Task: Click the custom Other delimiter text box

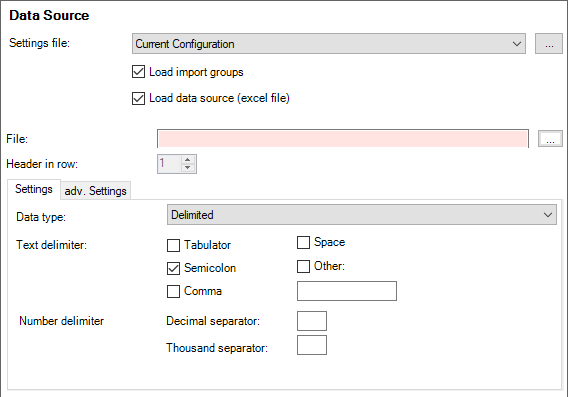Action: coord(347,291)
